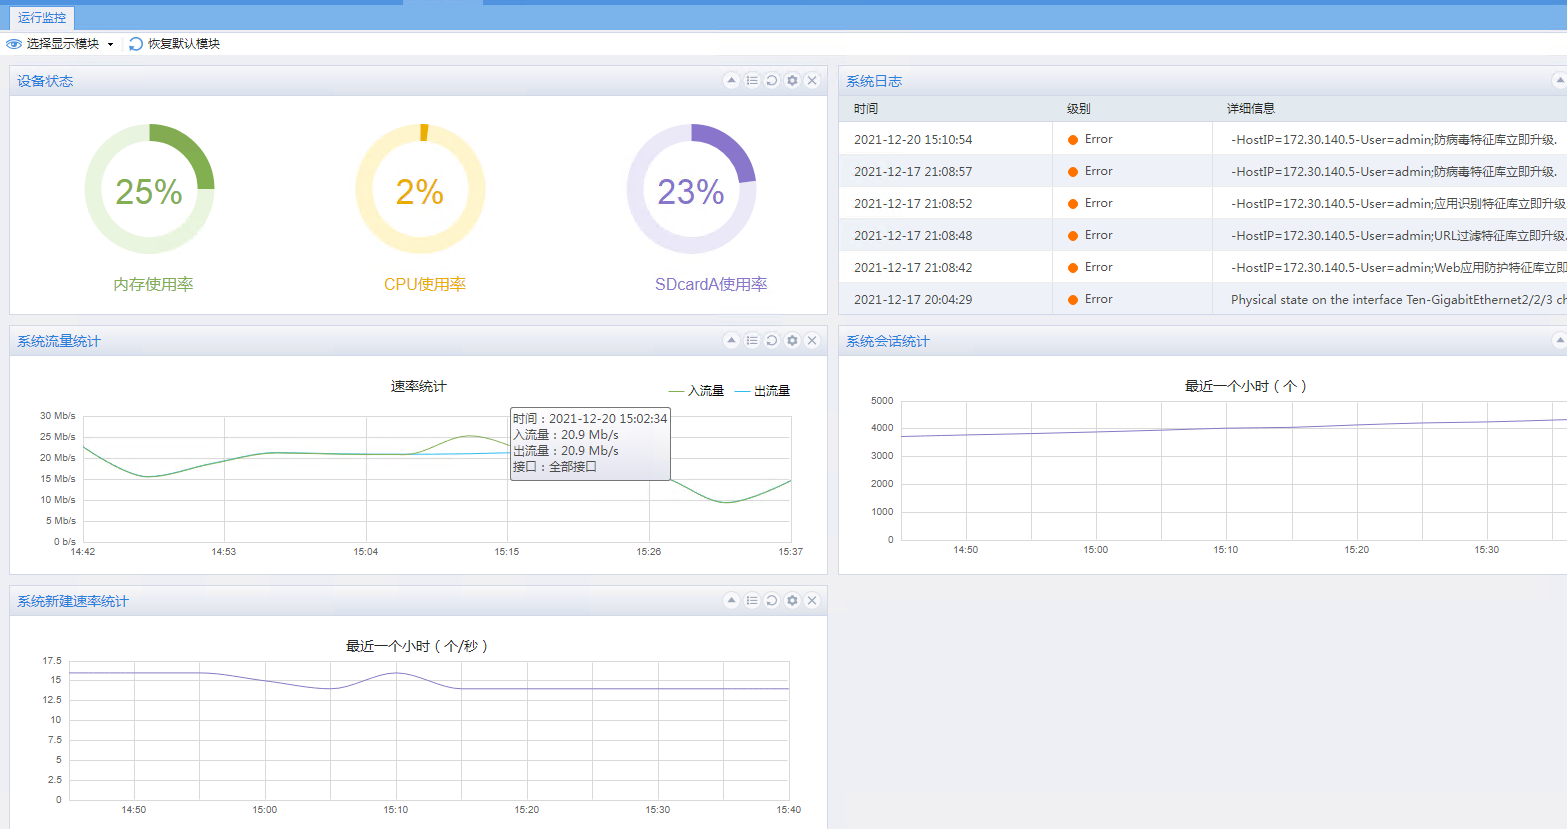Toggle the 入流量 legend series
This screenshot has height=829, width=1567.
697,391
